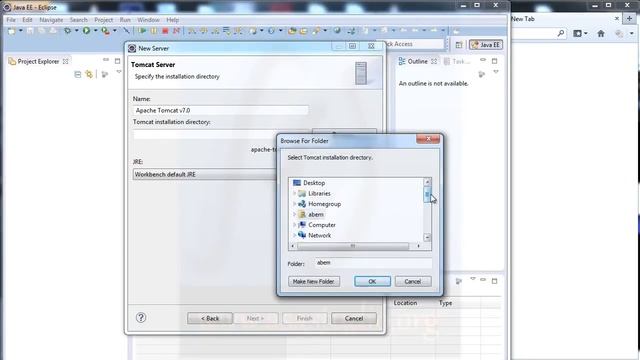Image resolution: width=640 pixels, height=360 pixels.
Task: Click the horizontal scrollbar thumb in folder tree
Action: click(x=353, y=246)
